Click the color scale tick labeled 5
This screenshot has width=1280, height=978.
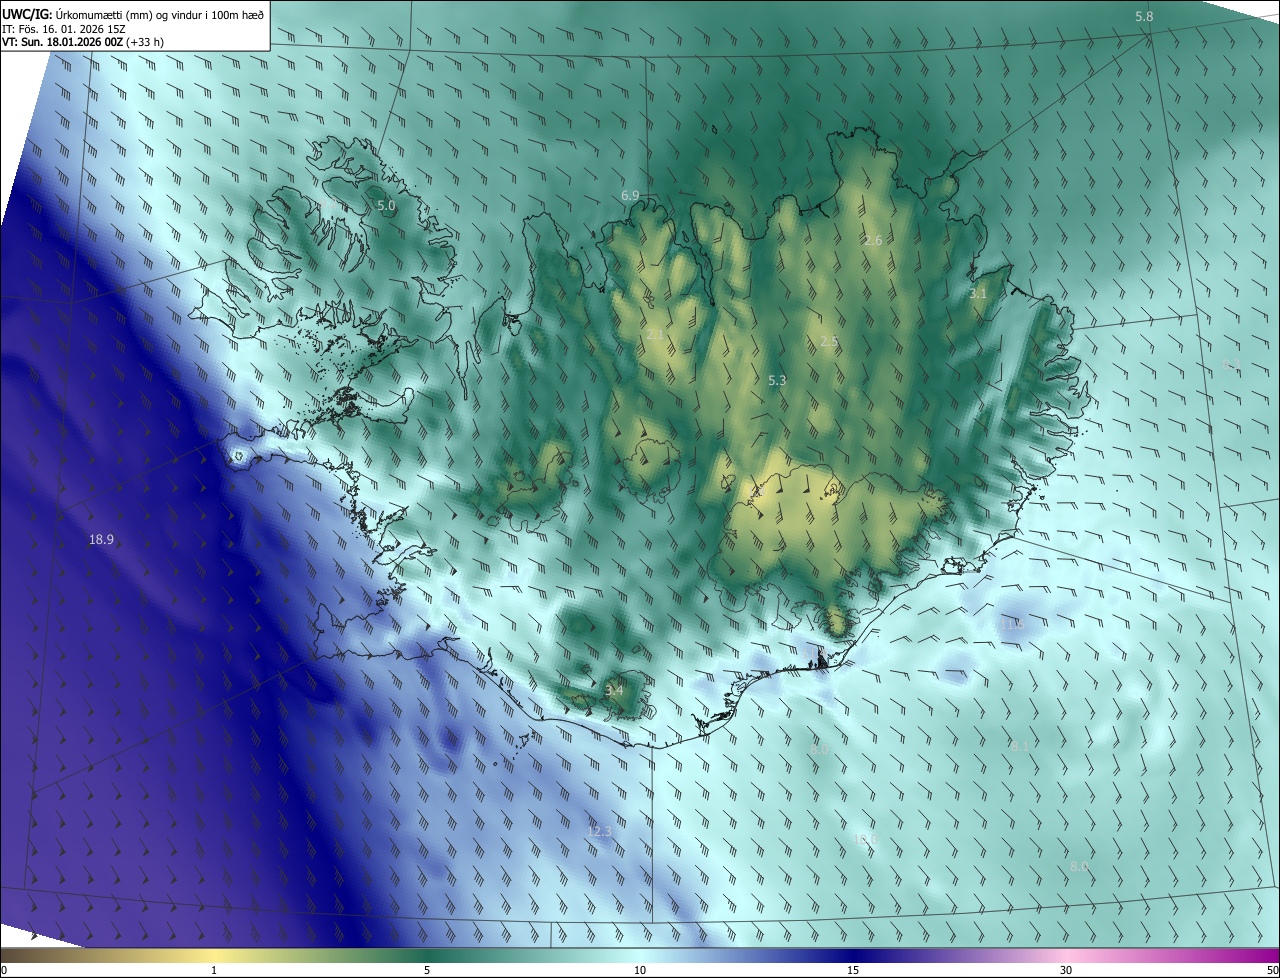click(427, 970)
